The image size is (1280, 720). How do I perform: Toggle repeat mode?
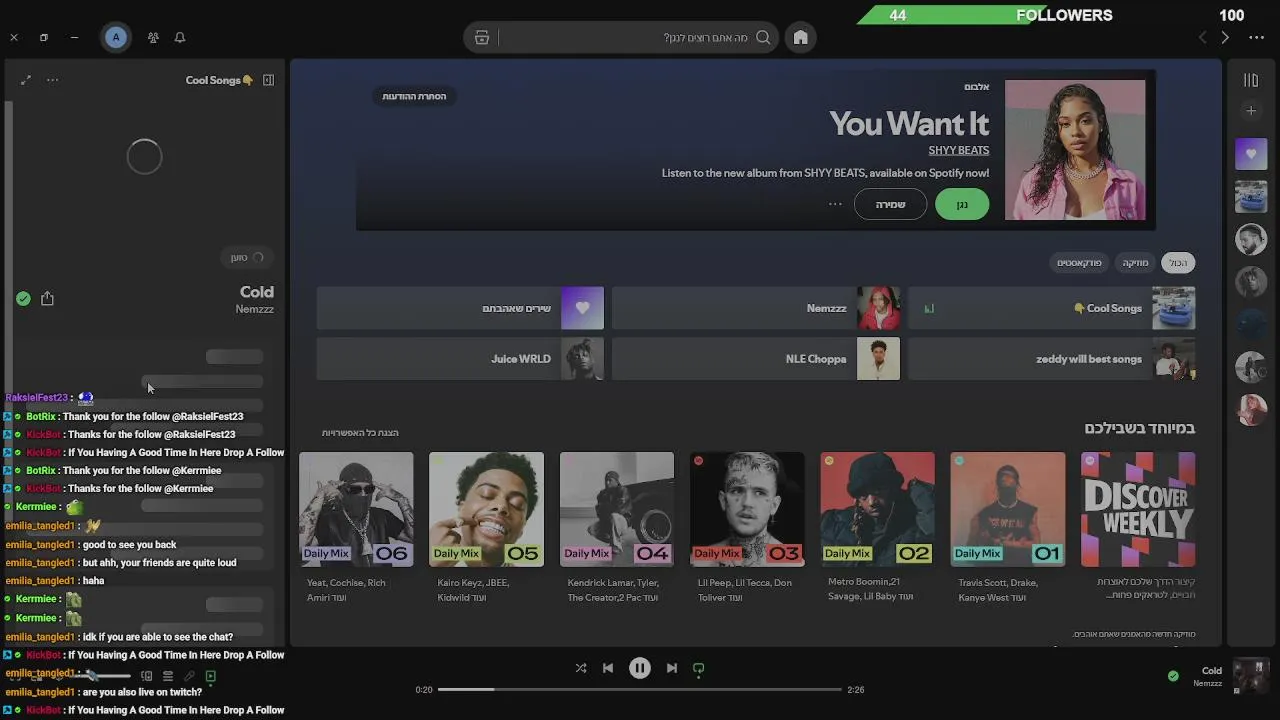pyautogui.click(x=699, y=668)
